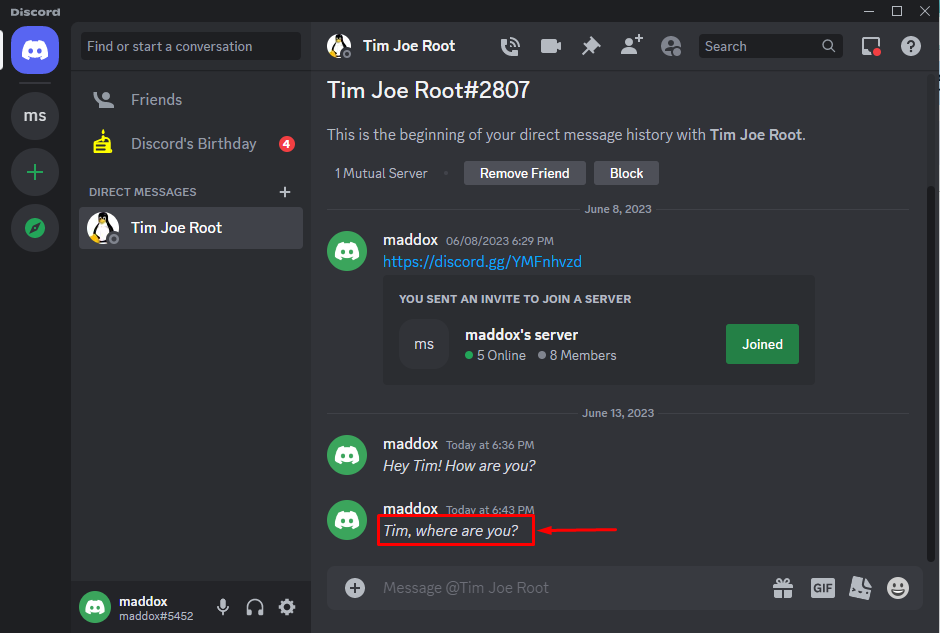Open the GIF picker
Image resolution: width=940 pixels, height=633 pixels.
[x=822, y=588]
